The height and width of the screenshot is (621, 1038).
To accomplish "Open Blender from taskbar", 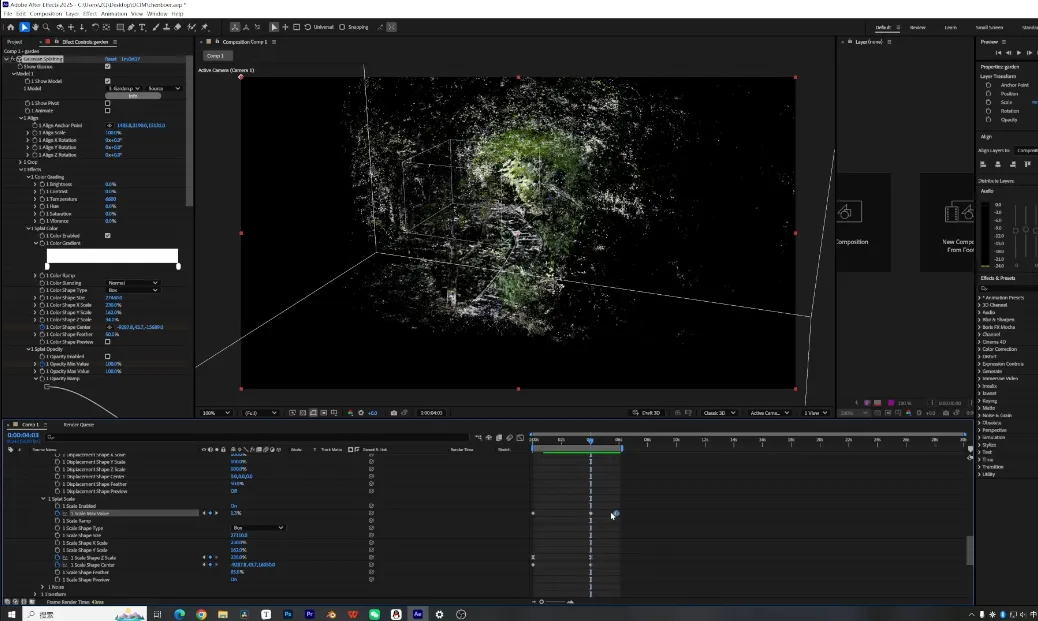I will (331, 614).
